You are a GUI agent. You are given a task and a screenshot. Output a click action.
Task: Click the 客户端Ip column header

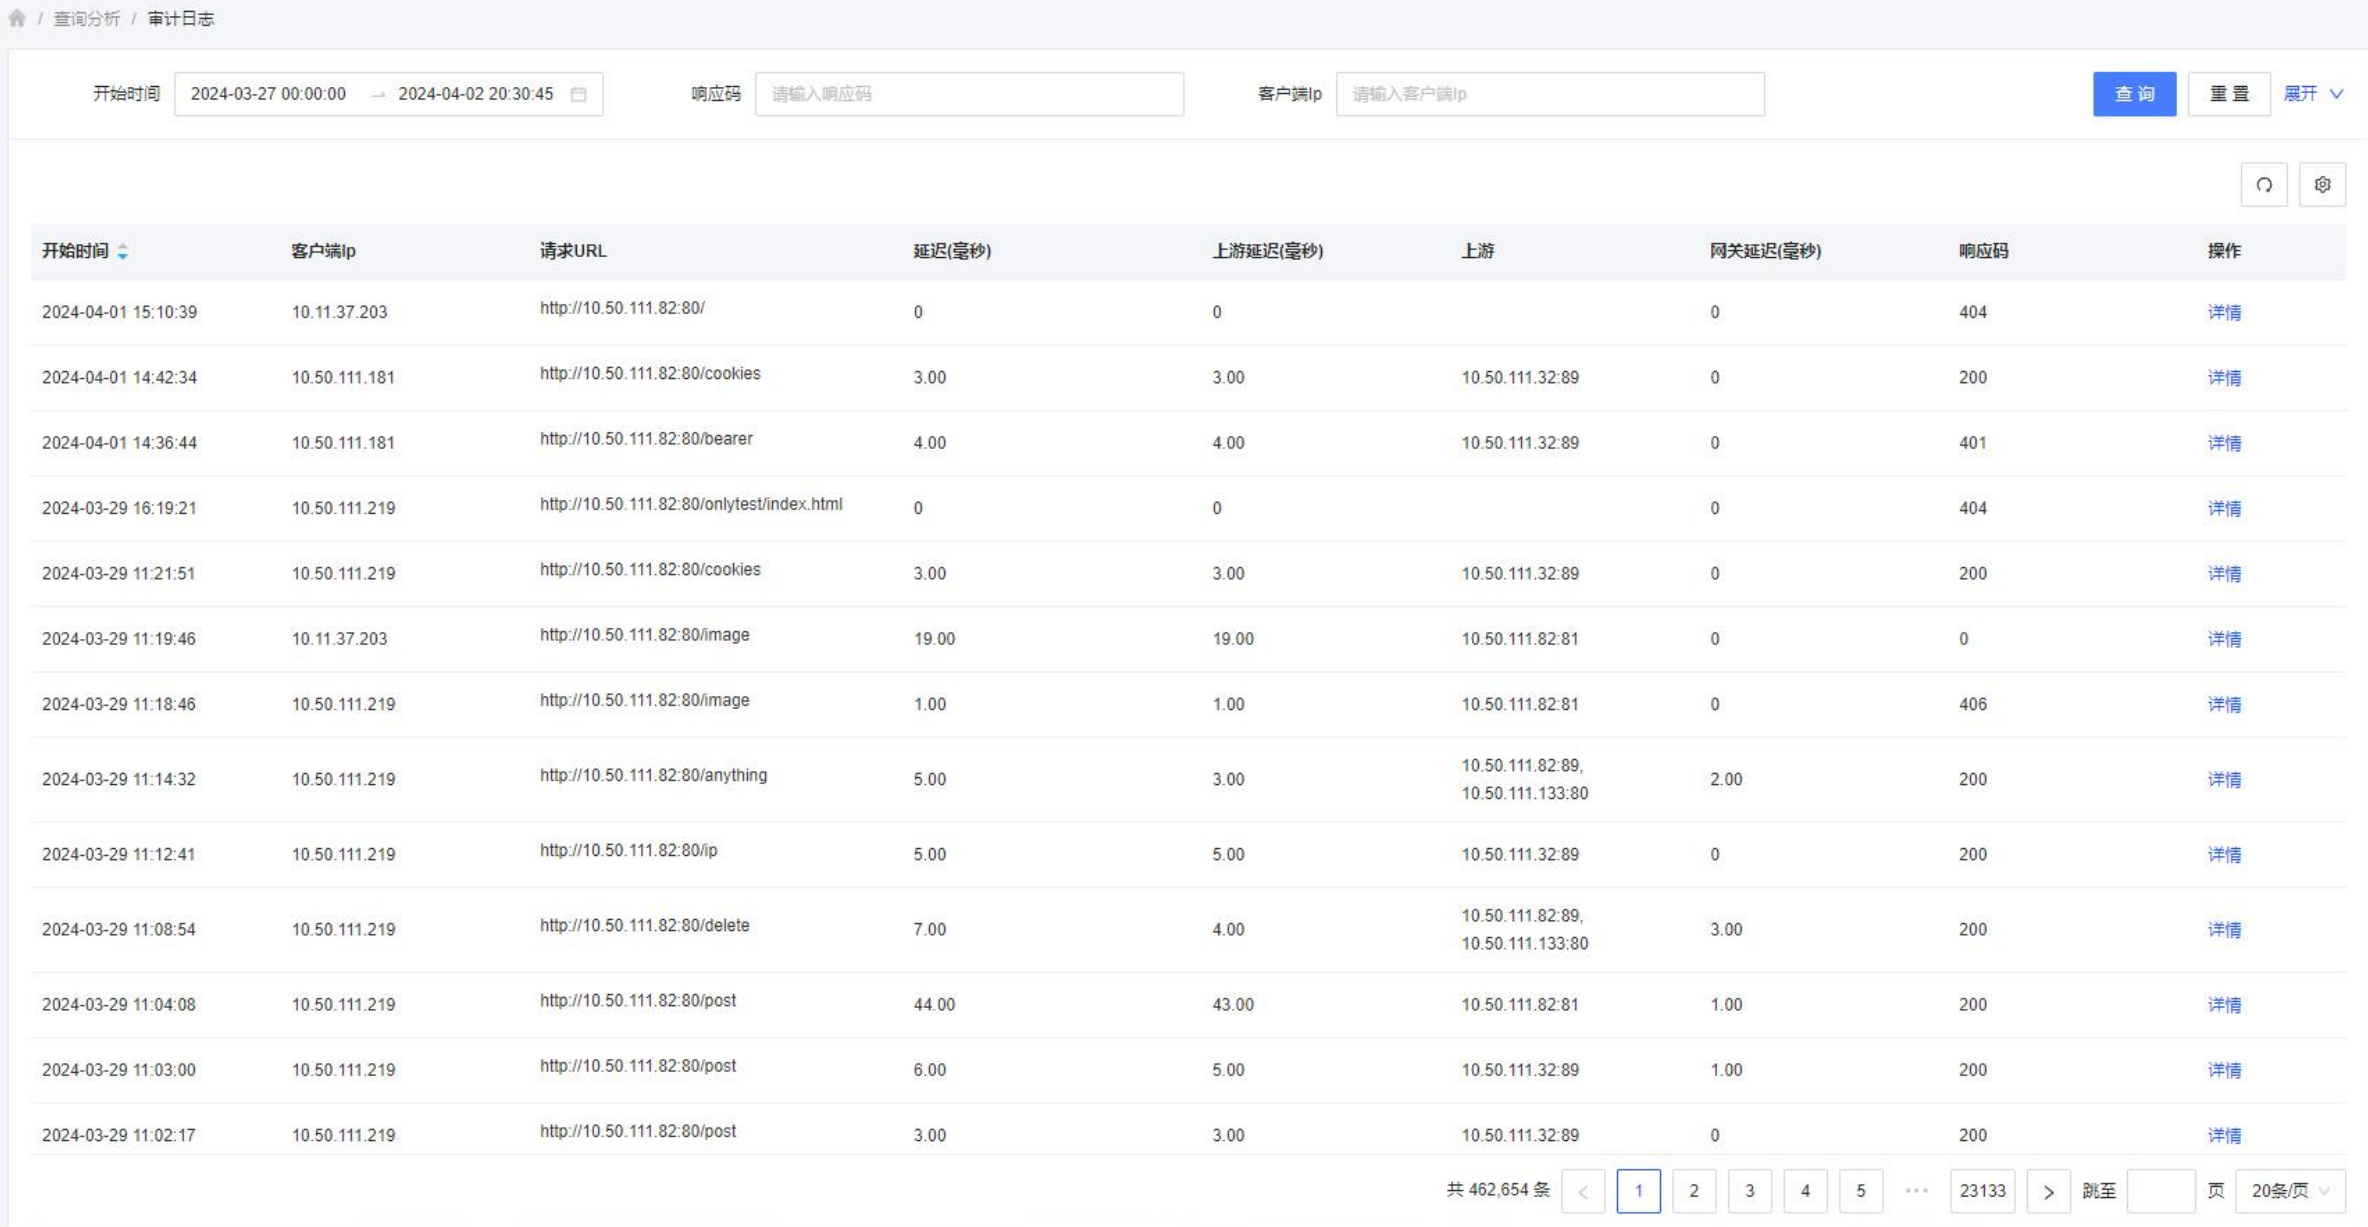click(323, 251)
